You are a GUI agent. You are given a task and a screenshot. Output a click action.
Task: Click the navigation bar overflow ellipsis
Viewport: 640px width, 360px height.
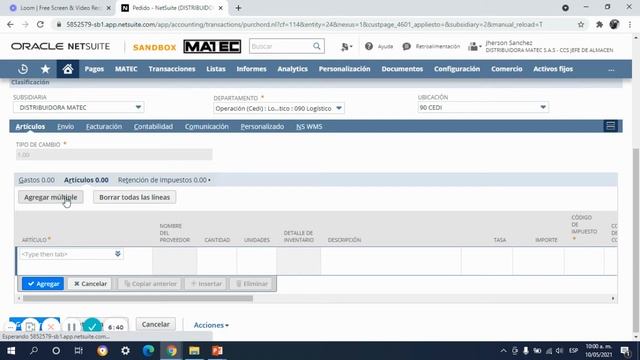(611, 69)
